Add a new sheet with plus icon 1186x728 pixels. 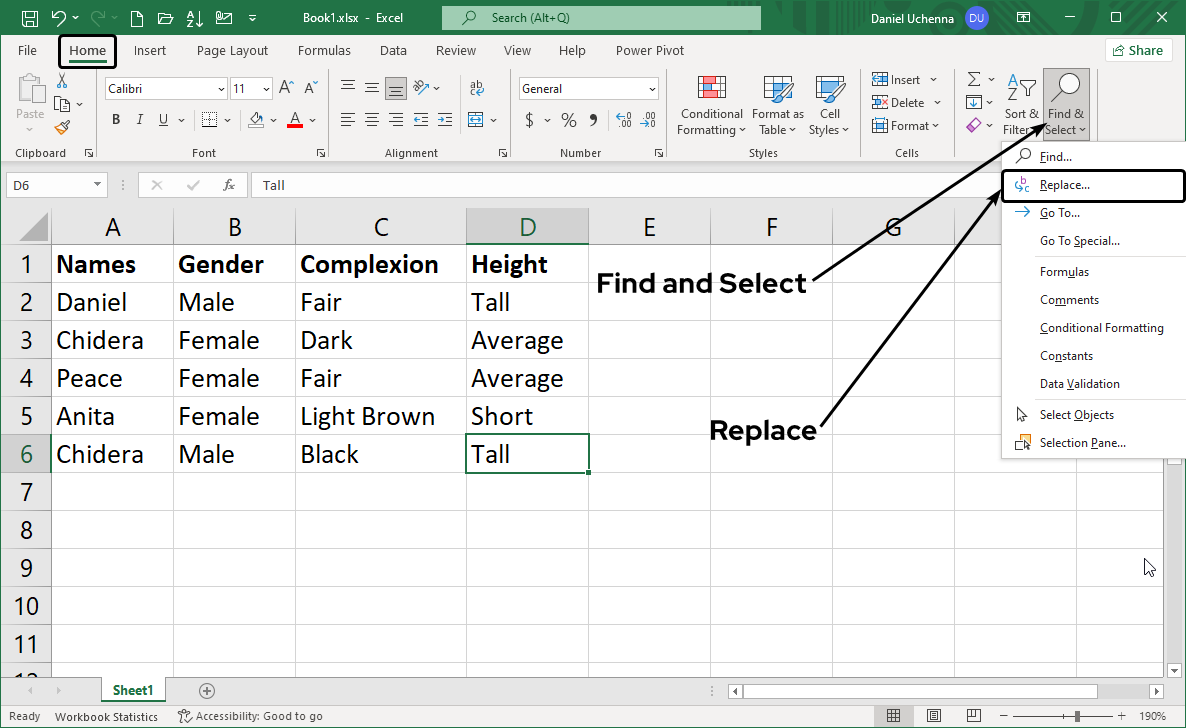pyautogui.click(x=207, y=690)
